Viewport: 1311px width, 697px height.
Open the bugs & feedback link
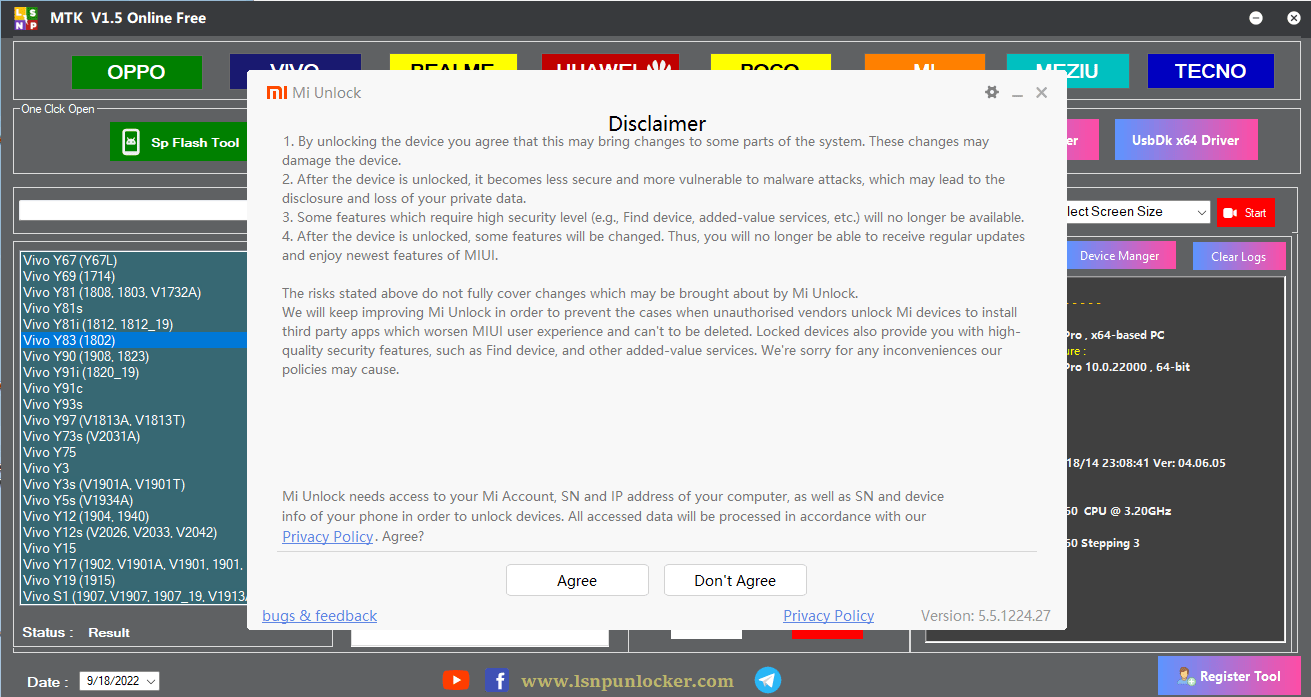tap(319, 615)
